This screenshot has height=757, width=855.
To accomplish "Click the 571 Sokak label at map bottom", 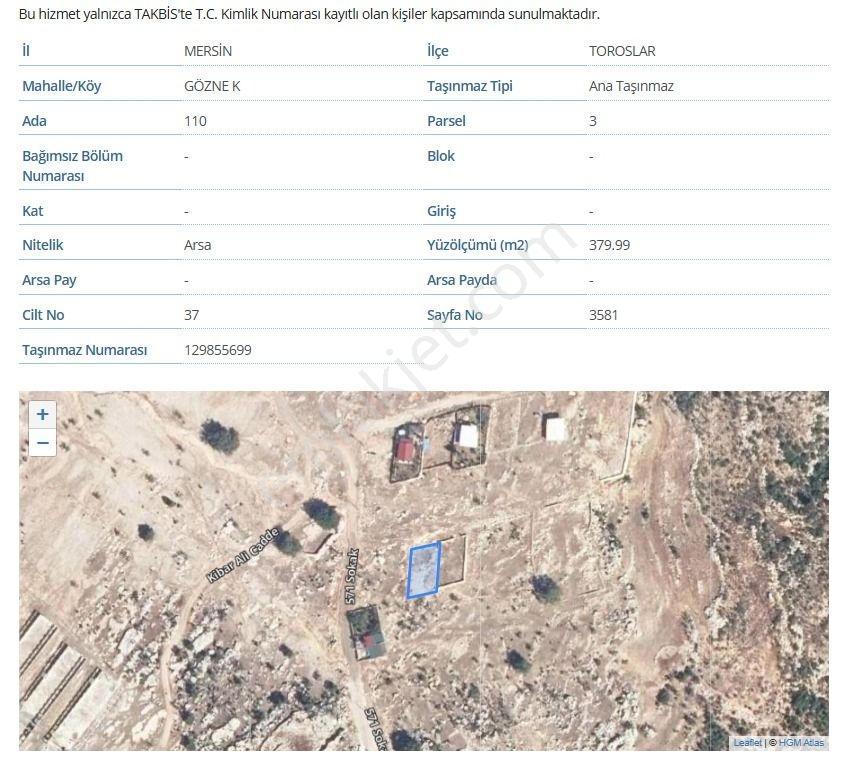I will tap(376, 729).
